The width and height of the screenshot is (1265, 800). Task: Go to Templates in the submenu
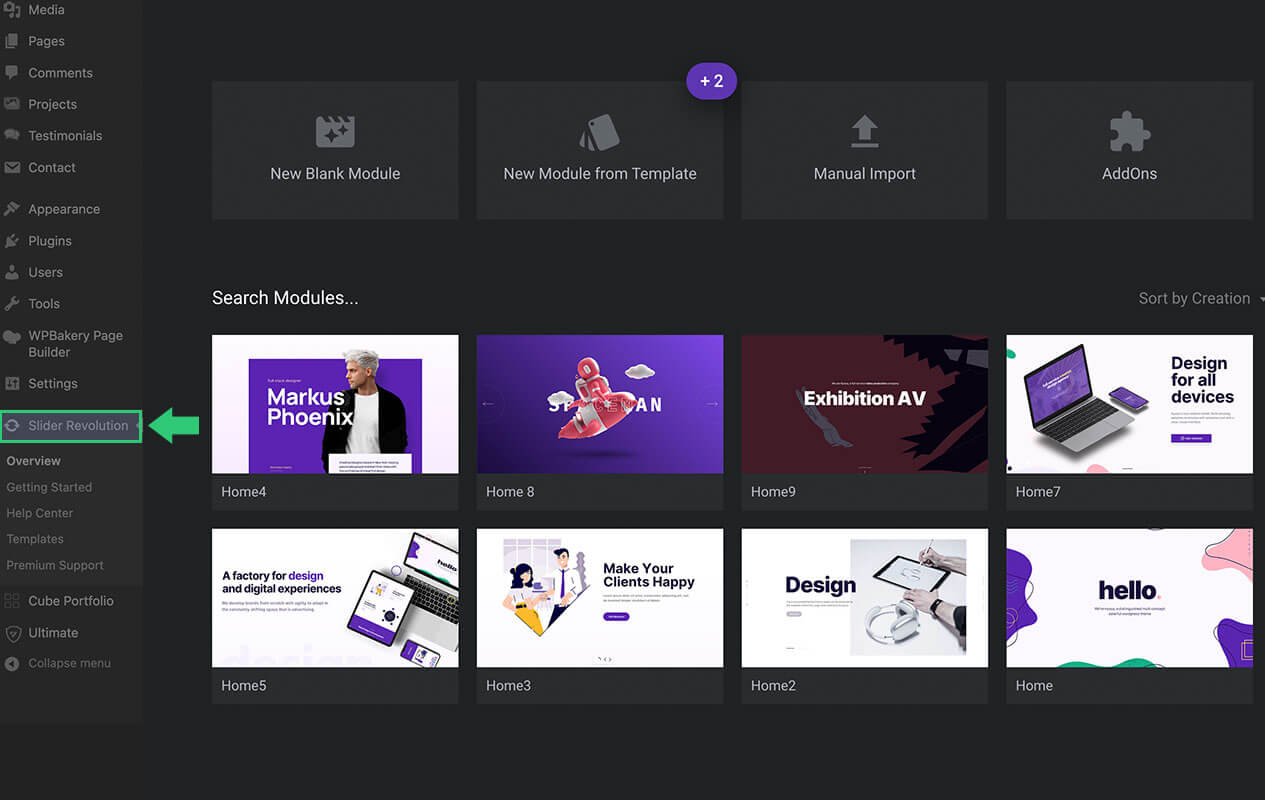pos(35,539)
